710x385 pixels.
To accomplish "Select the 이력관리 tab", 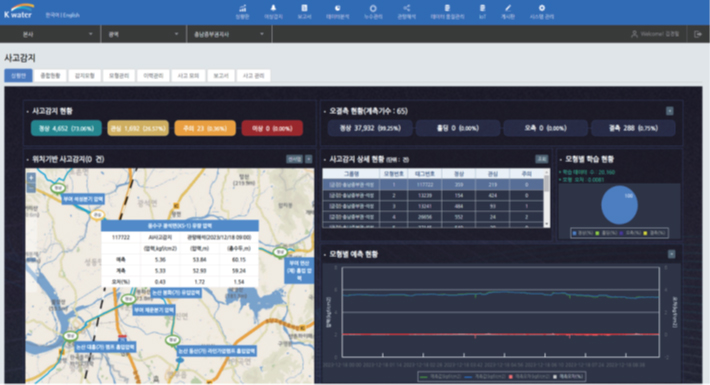I will coord(153,76).
